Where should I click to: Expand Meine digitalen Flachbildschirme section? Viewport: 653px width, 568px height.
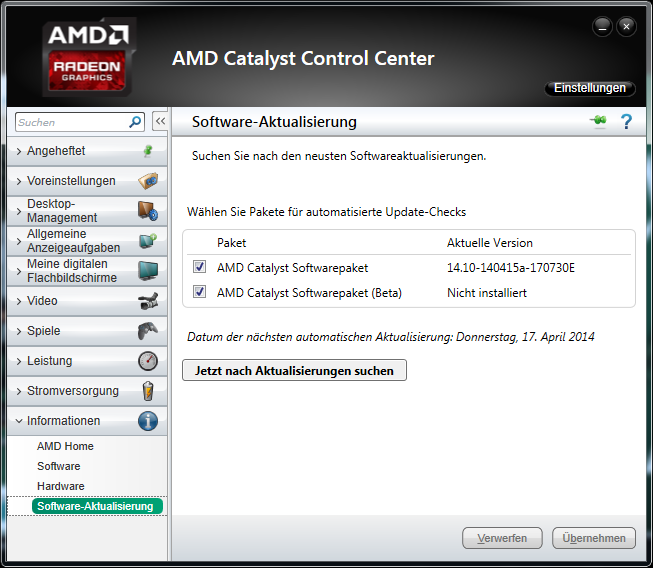pyautogui.click(x=87, y=271)
